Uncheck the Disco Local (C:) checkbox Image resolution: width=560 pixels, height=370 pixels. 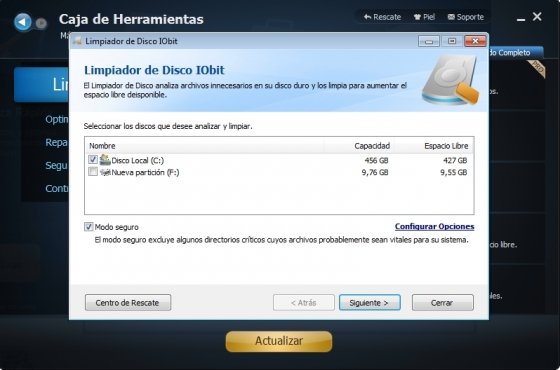click(x=93, y=159)
